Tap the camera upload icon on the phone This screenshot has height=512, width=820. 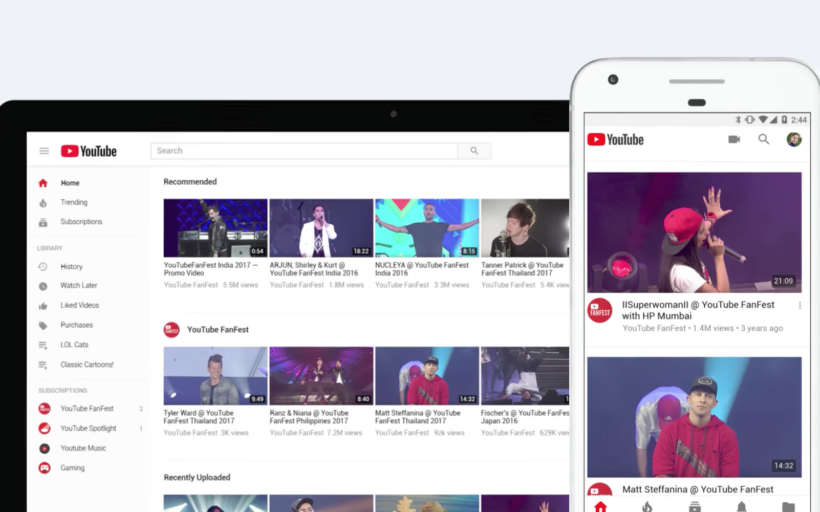(734, 140)
